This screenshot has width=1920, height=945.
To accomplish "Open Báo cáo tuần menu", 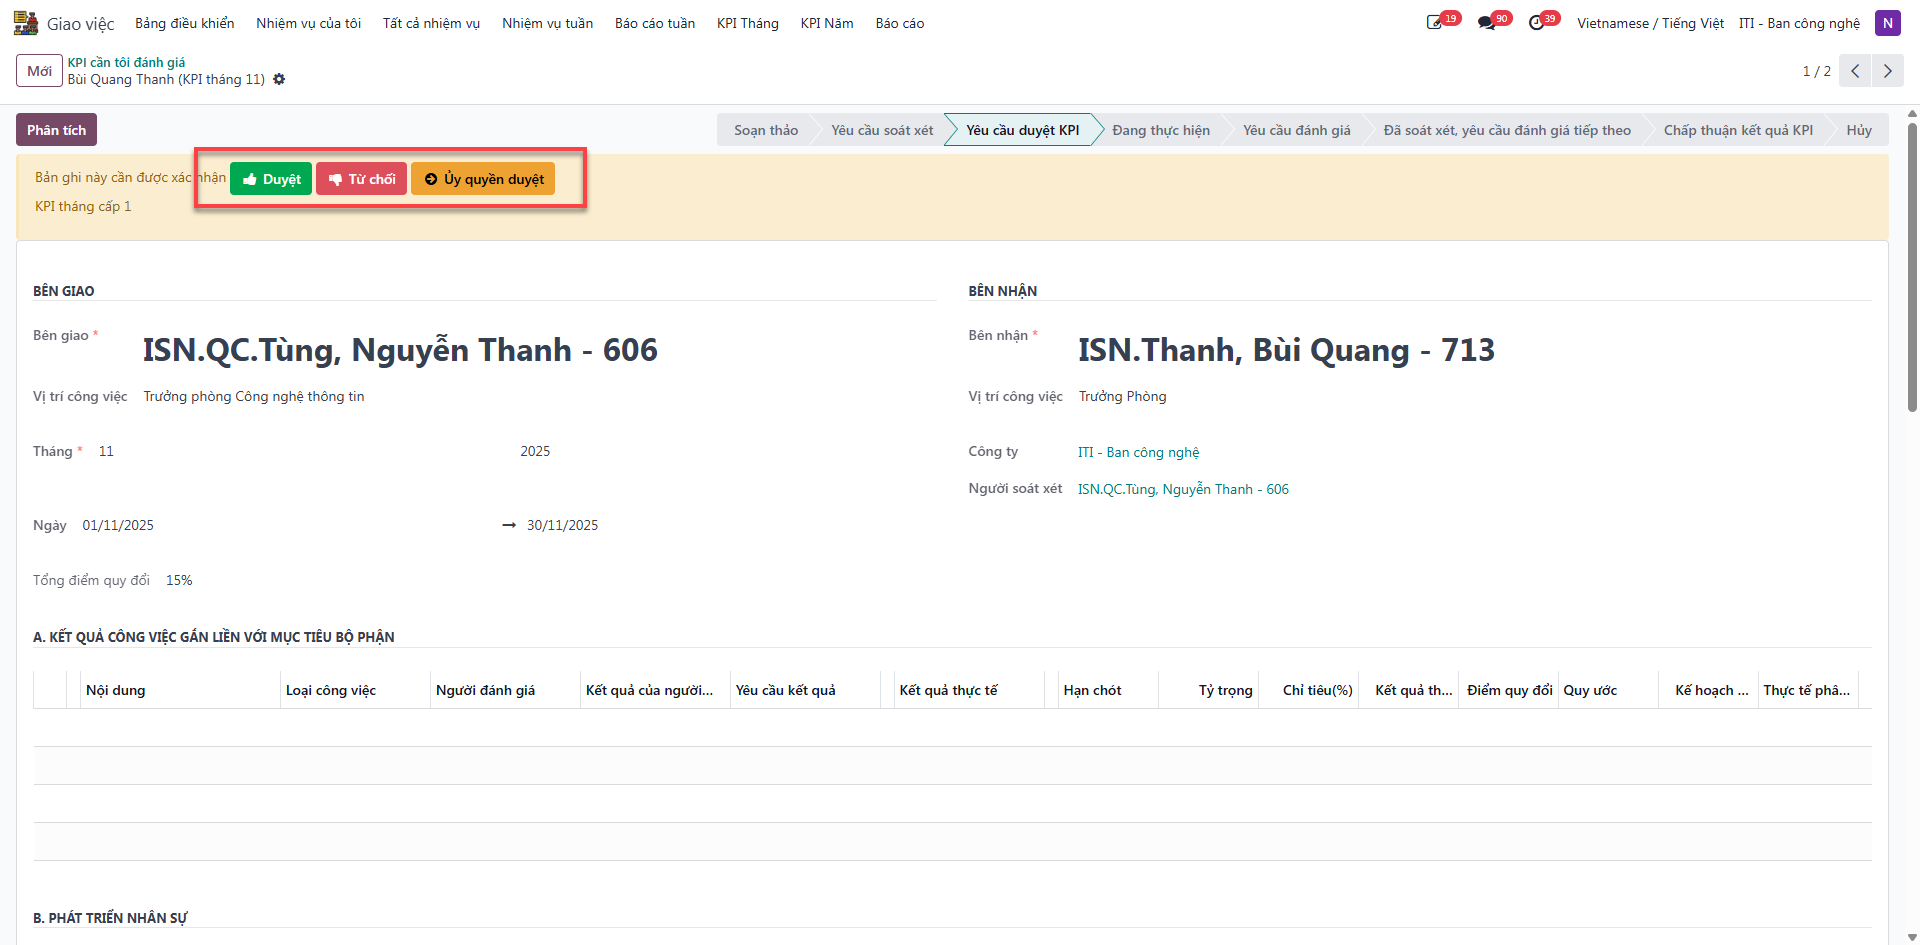I will point(655,23).
